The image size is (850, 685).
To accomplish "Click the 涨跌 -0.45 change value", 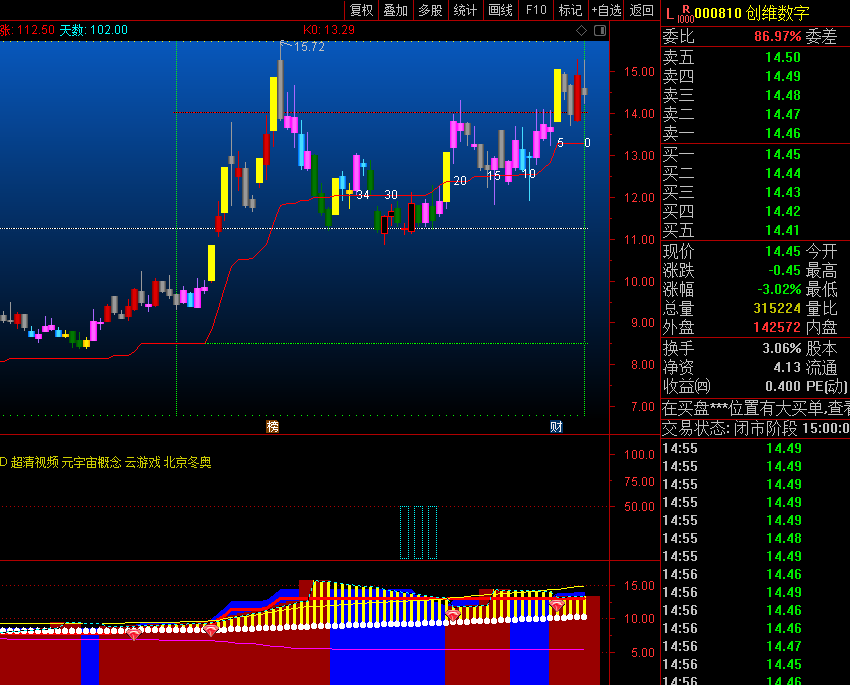I will [784, 270].
